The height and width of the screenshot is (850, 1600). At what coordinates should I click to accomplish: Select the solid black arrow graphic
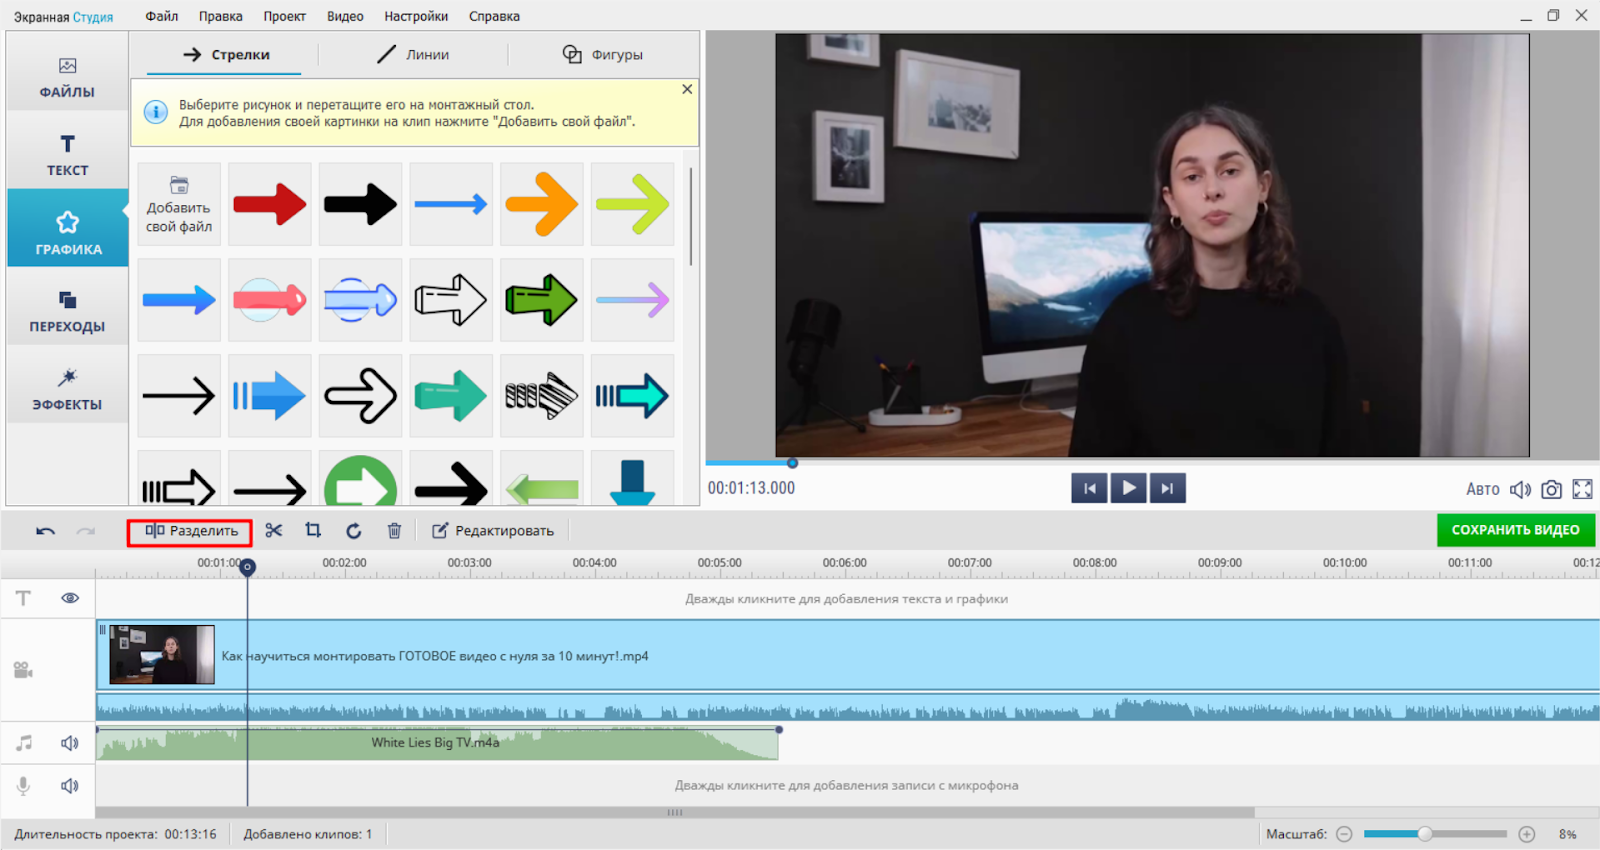coord(360,204)
